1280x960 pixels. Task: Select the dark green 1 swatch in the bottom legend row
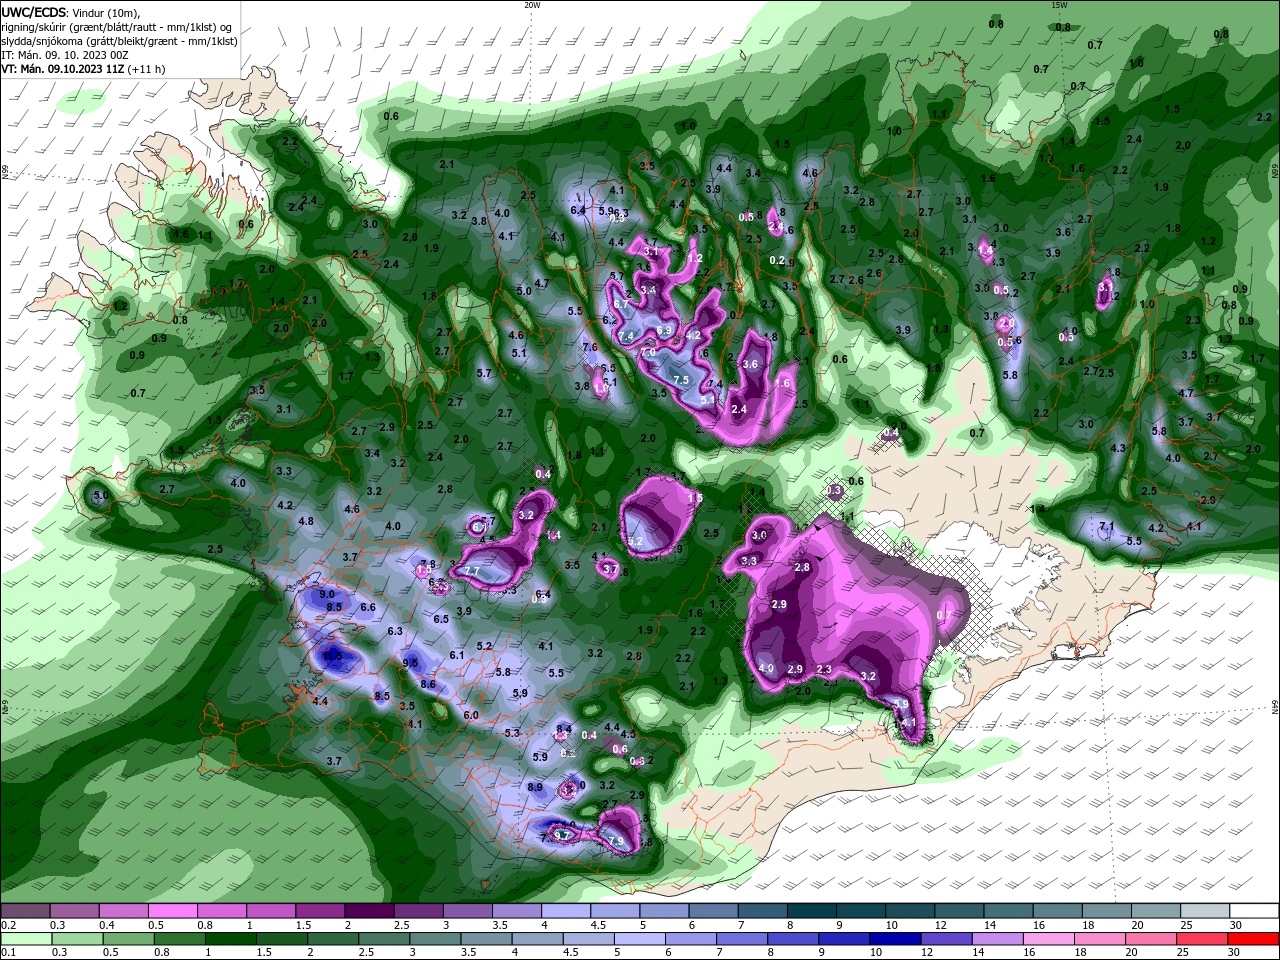231,939
